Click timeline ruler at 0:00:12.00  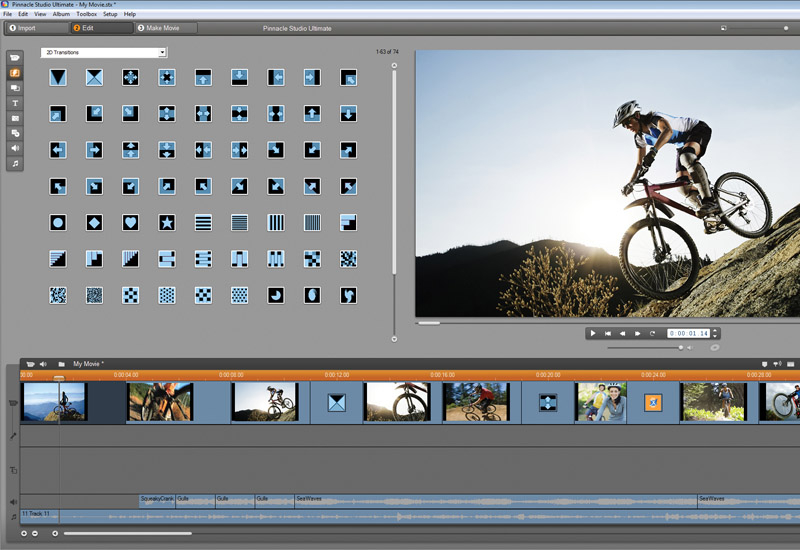(337, 375)
